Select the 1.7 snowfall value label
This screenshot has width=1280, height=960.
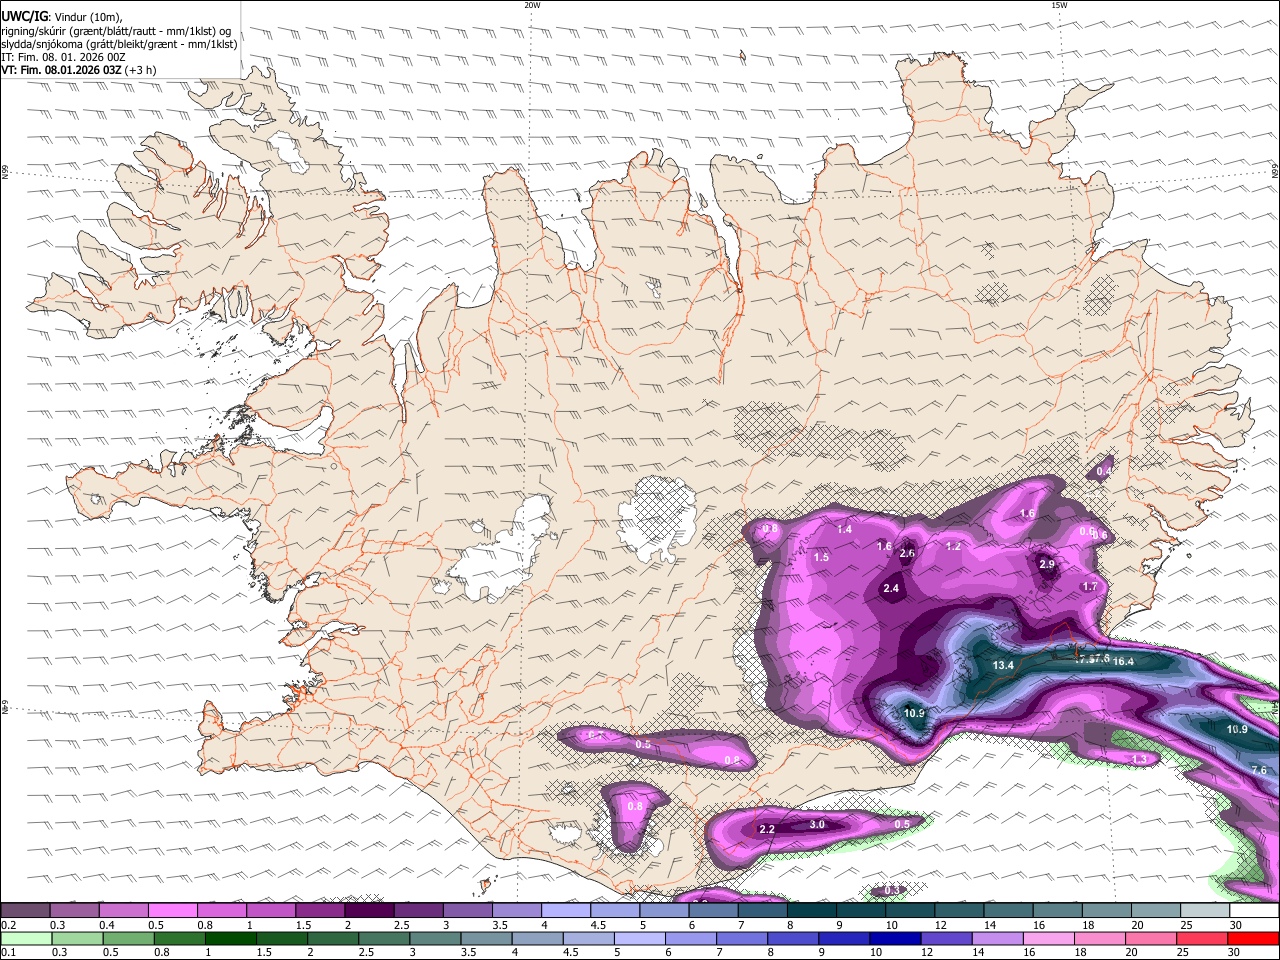tap(1091, 587)
